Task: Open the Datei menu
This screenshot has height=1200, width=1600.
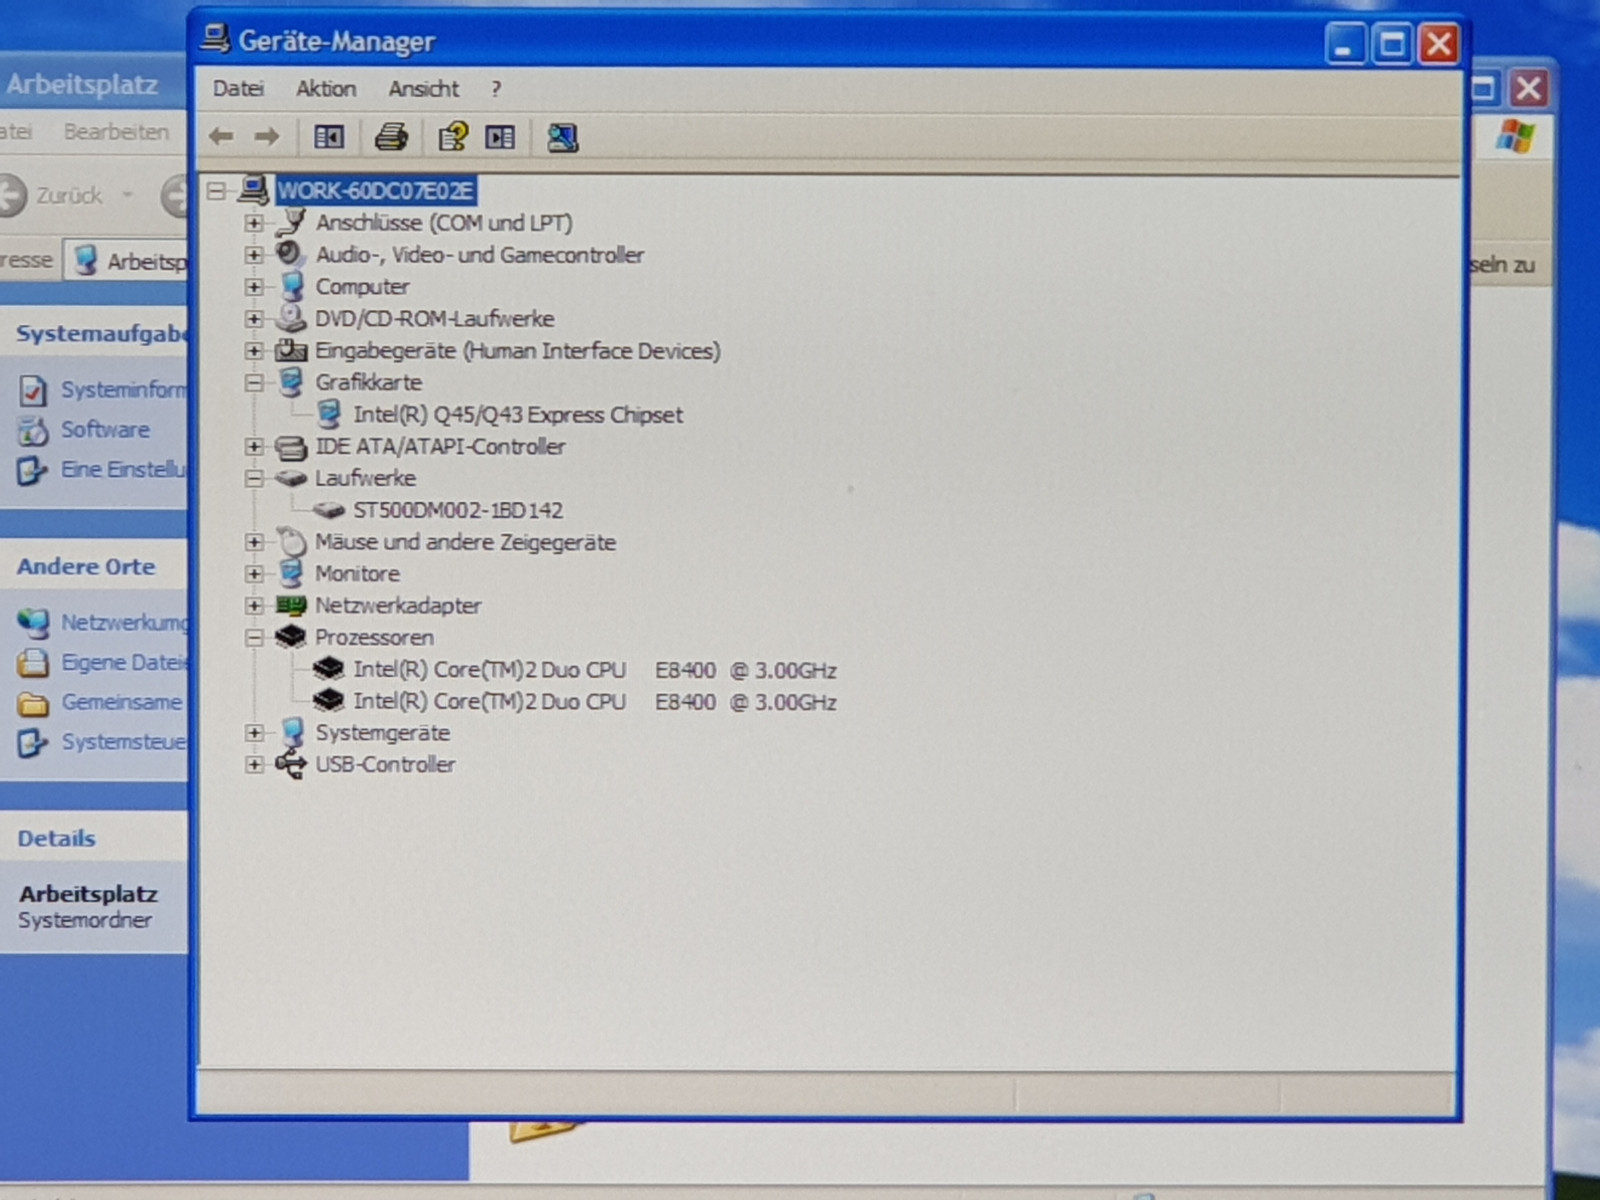Action: (238, 89)
